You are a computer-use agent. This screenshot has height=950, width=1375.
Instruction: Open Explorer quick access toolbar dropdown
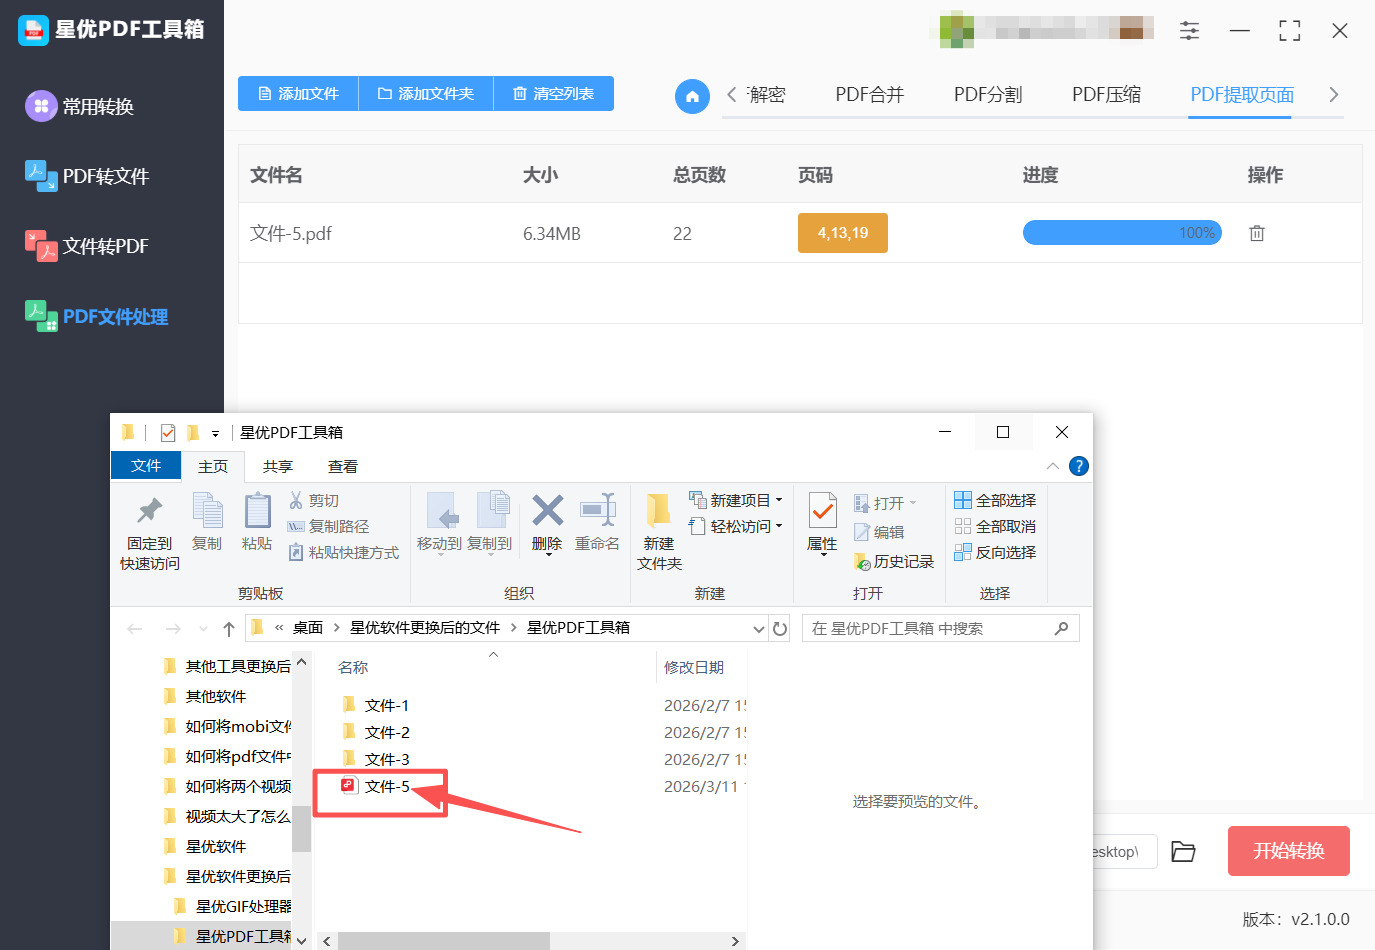[x=215, y=434]
